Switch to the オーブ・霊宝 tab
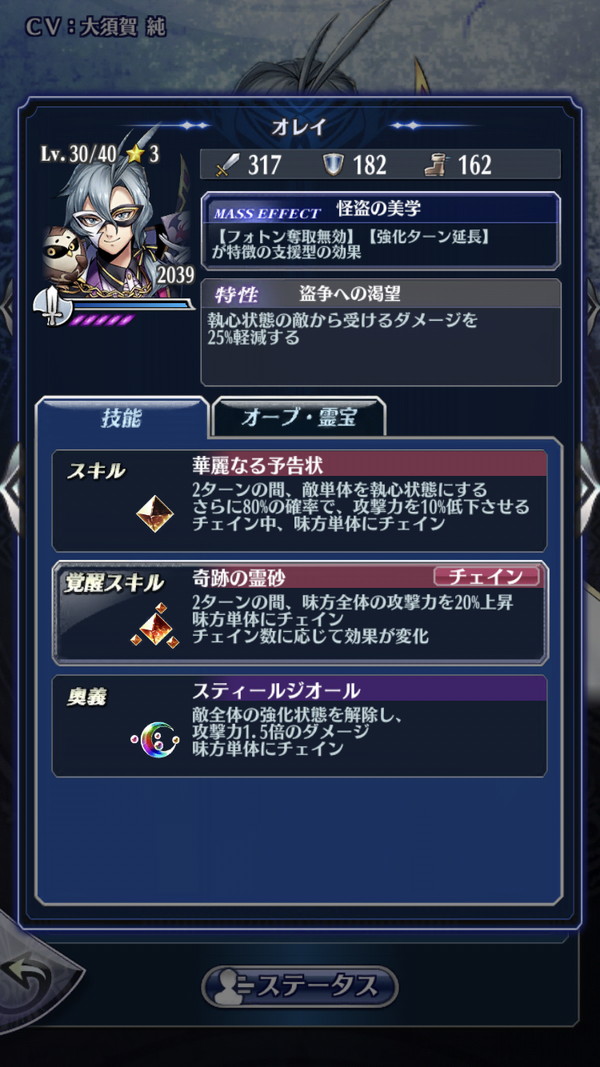The width and height of the screenshot is (600, 1067). [x=299, y=418]
